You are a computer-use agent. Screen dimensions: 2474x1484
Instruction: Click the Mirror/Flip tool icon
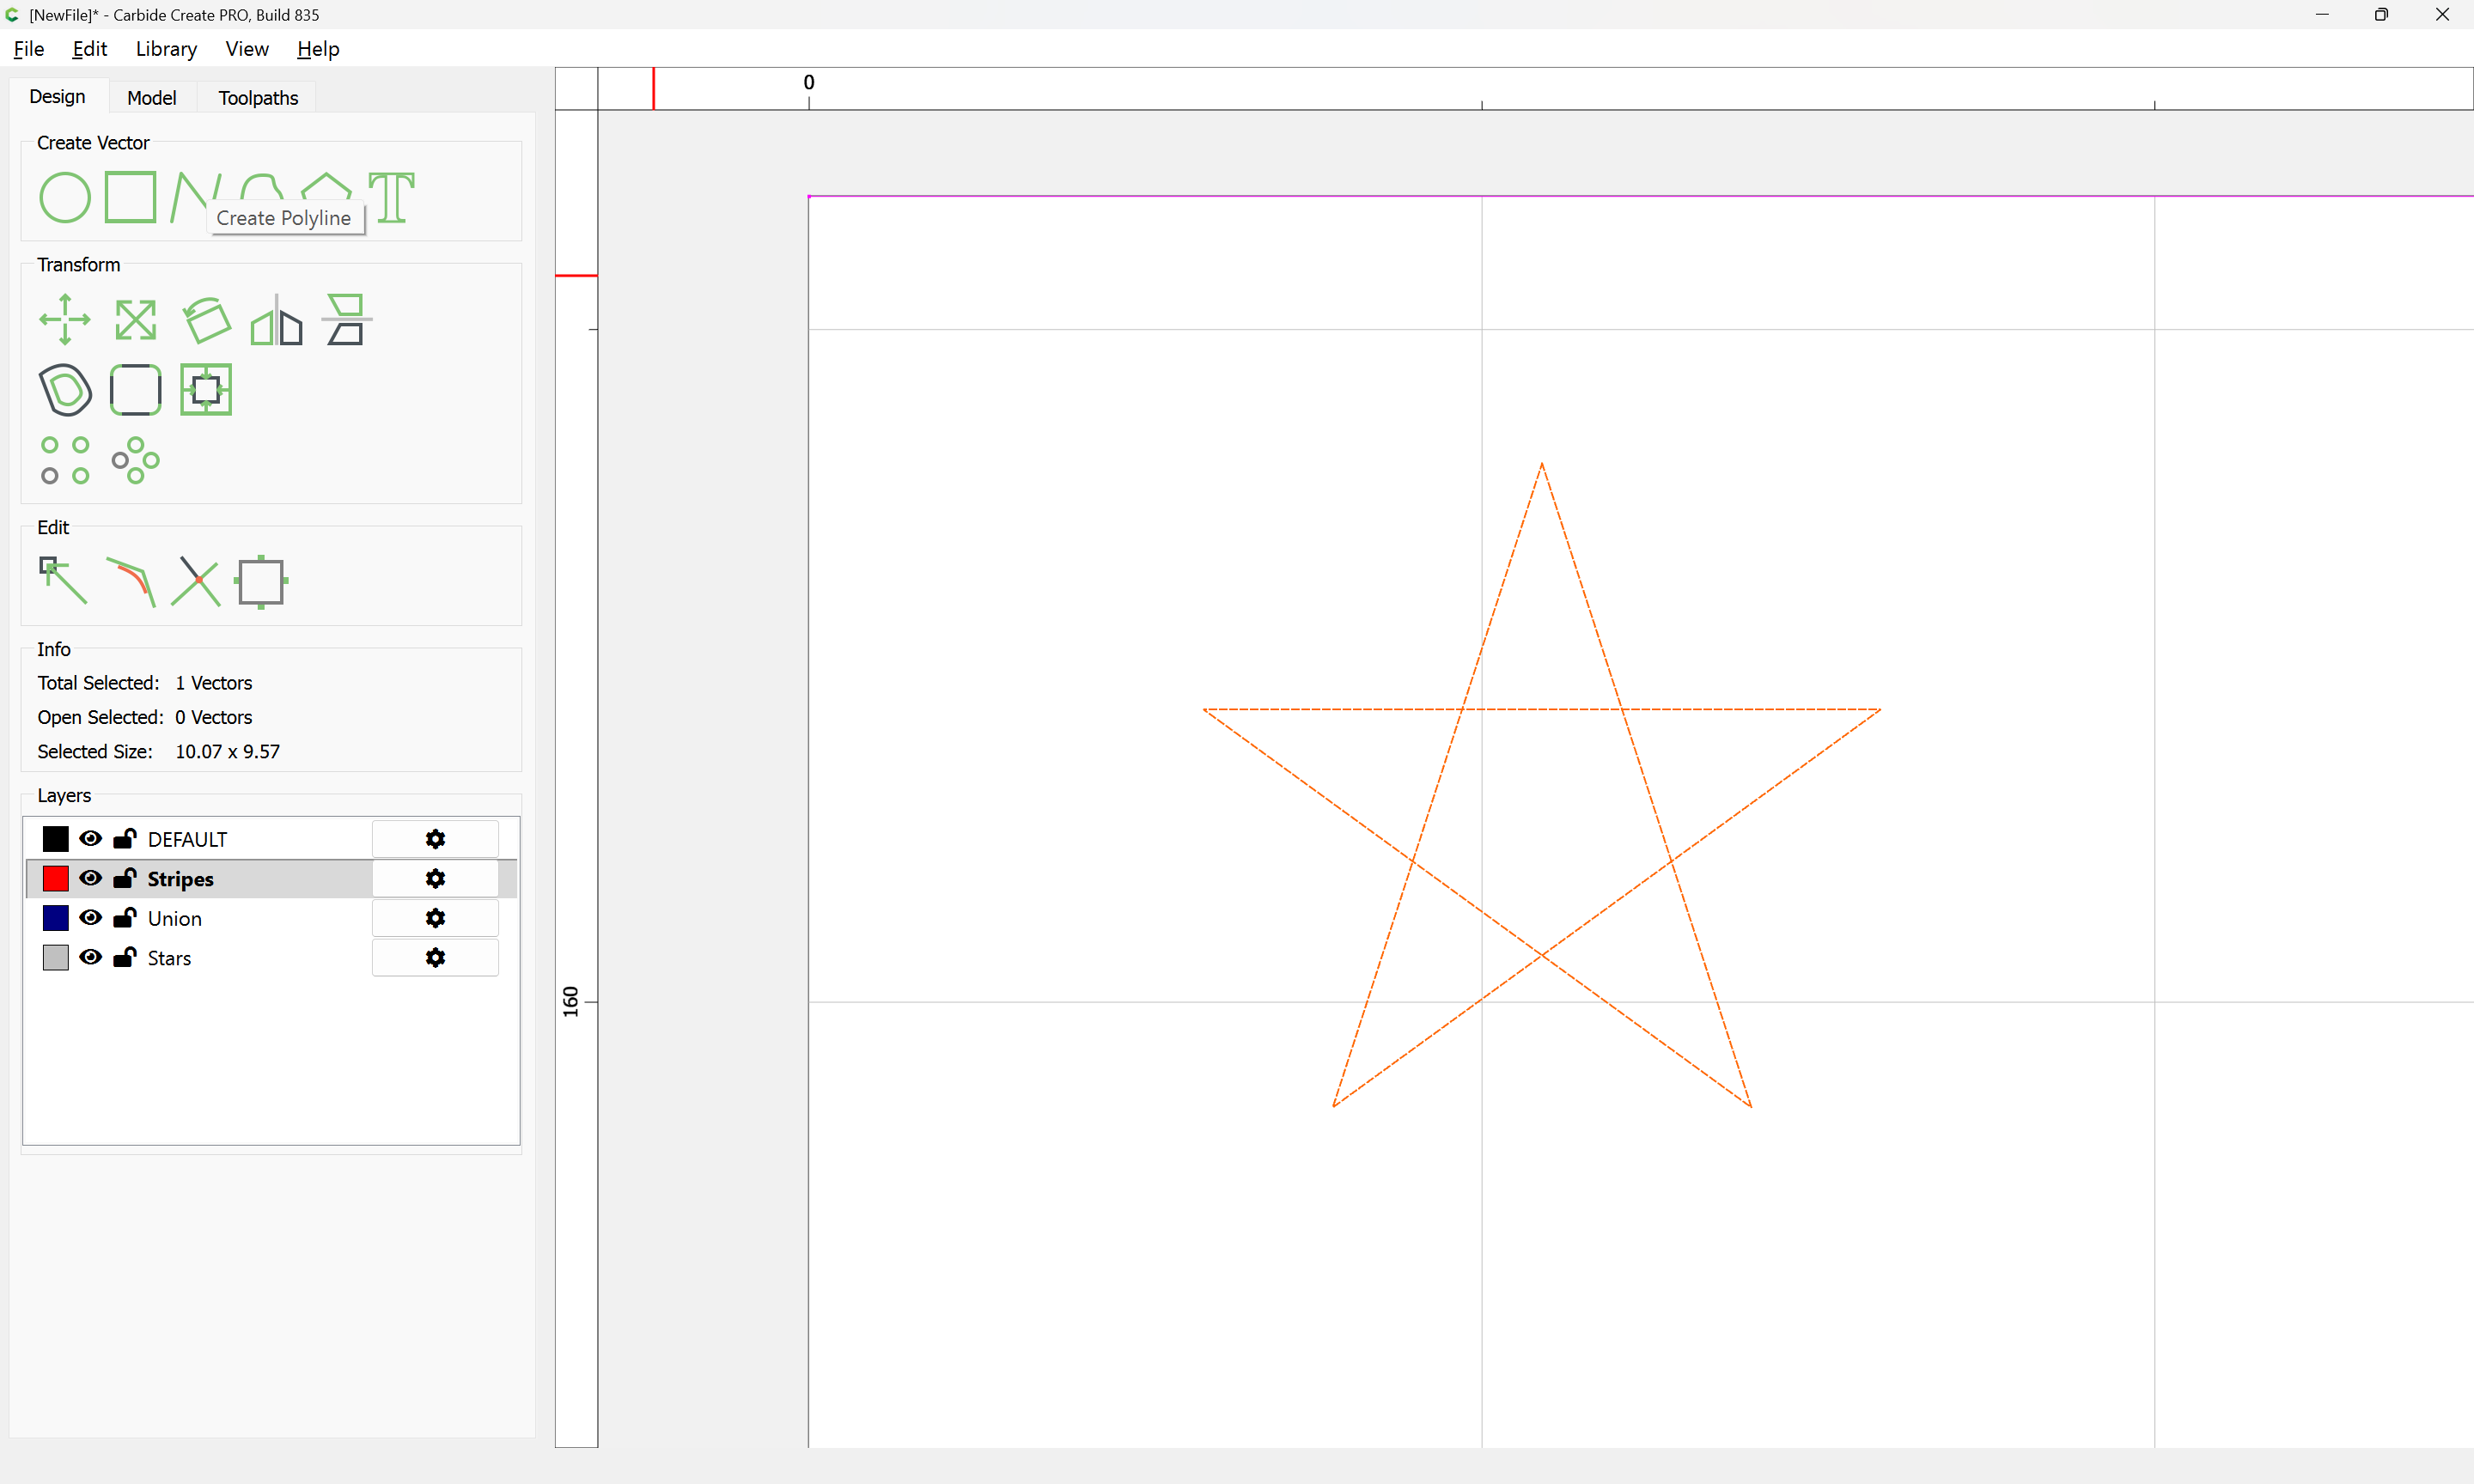click(x=276, y=320)
